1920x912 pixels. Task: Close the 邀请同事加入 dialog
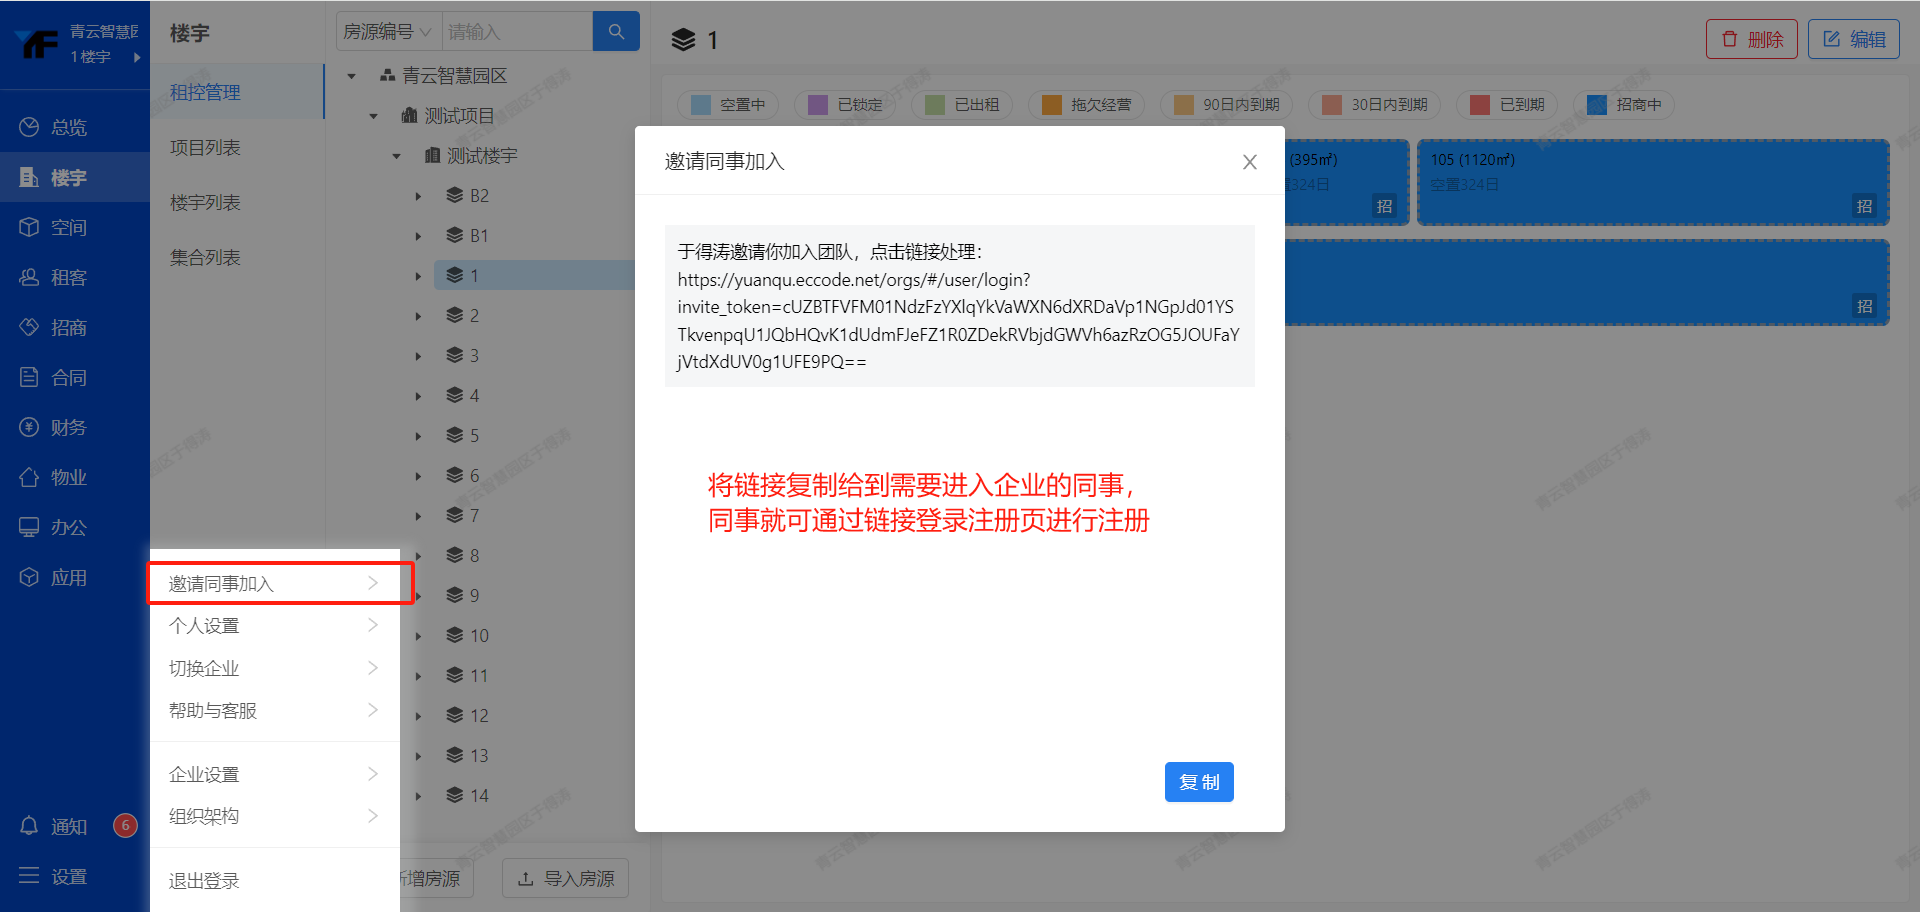point(1249,162)
